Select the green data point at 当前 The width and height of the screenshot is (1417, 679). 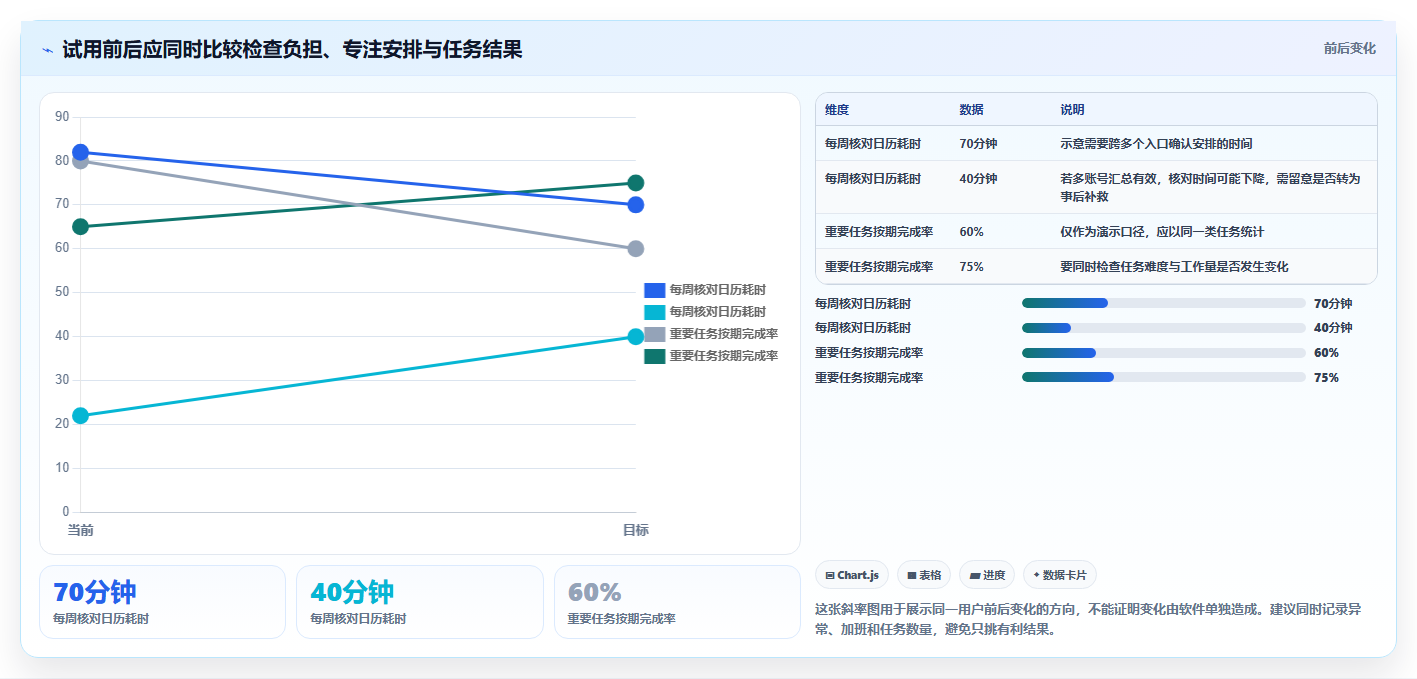point(80,227)
